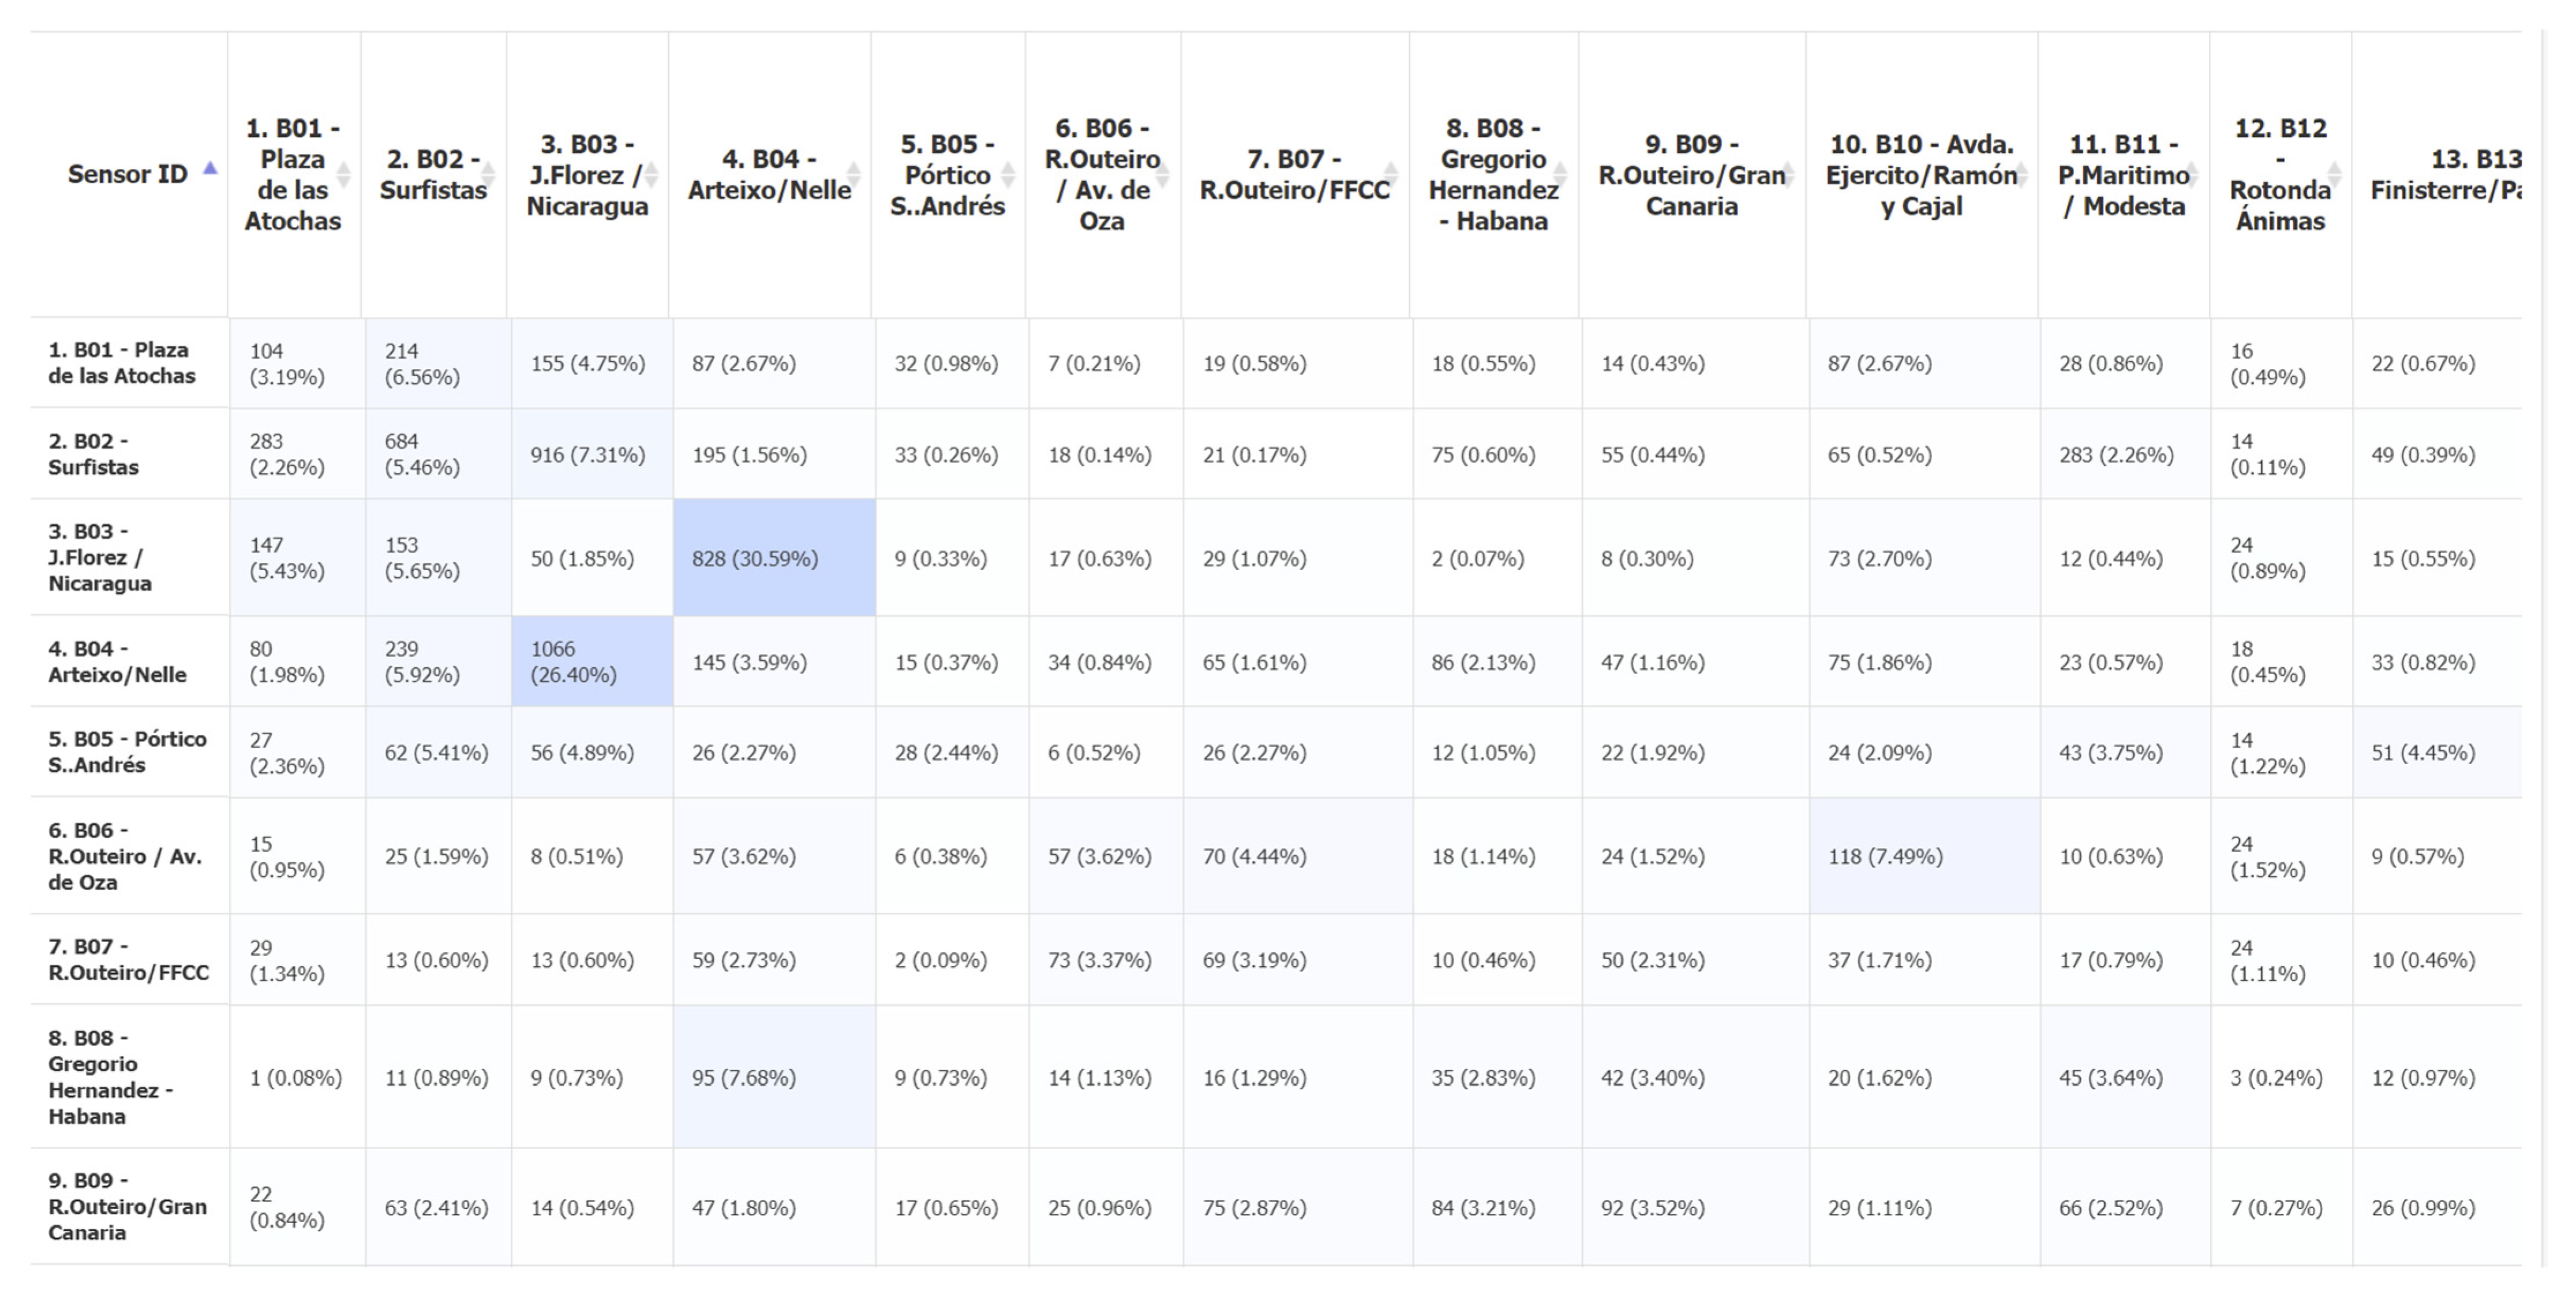Sort the B07 R.Outeiro/FFCC column via arrows
2576x1294 pixels.
coord(1391,174)
